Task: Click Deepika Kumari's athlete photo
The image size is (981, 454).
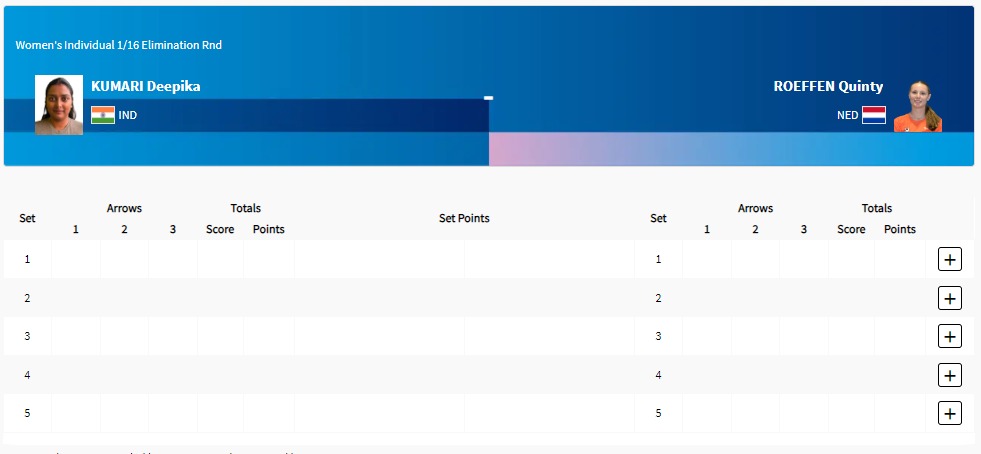Action: [x=59, y=105]
